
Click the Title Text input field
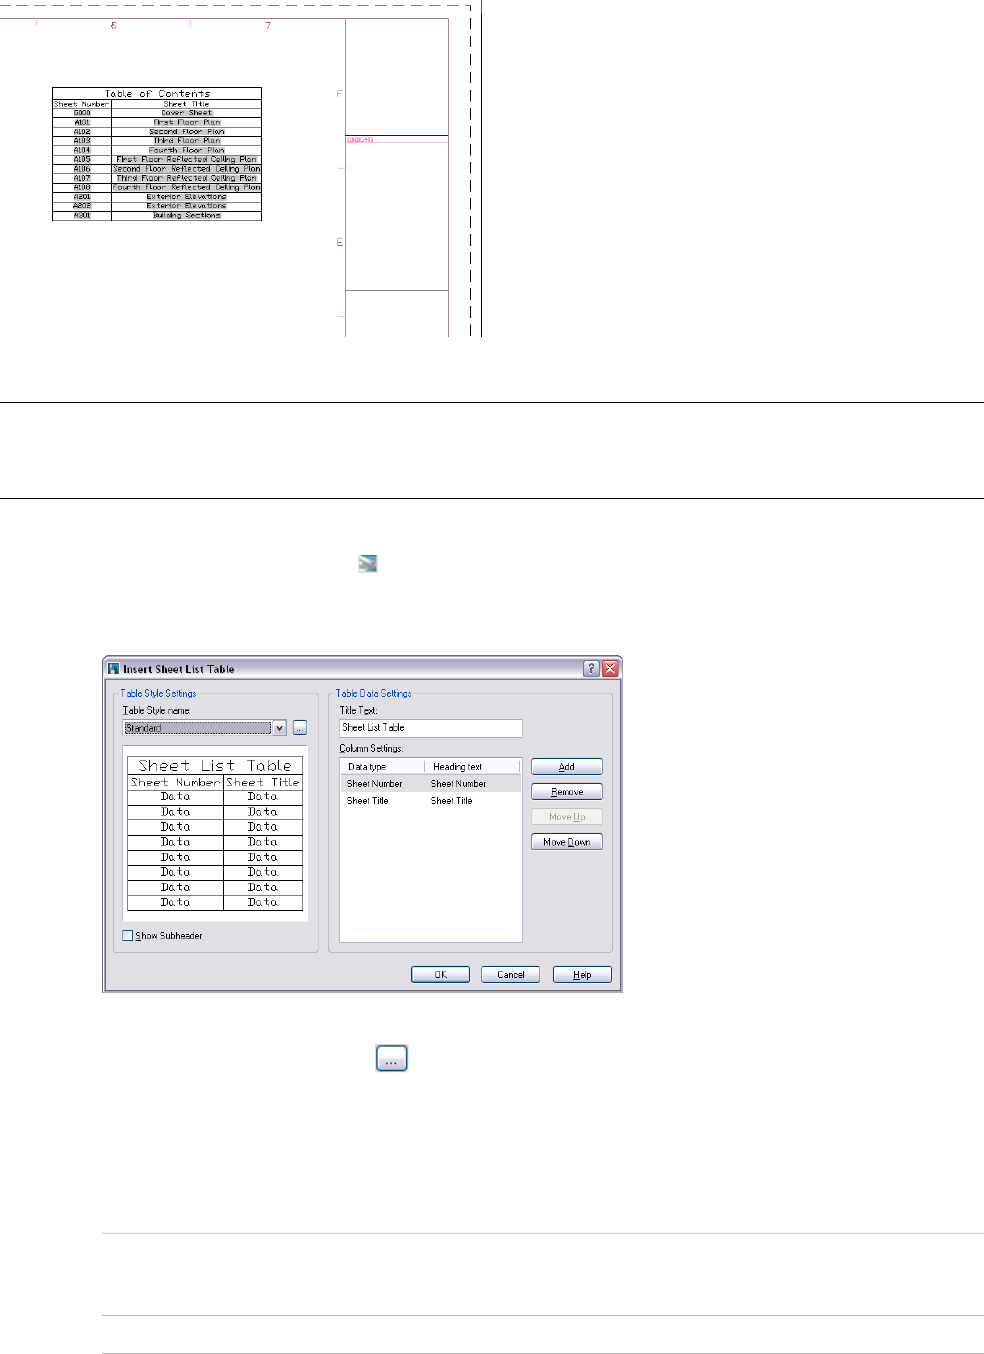pos(431,728)
